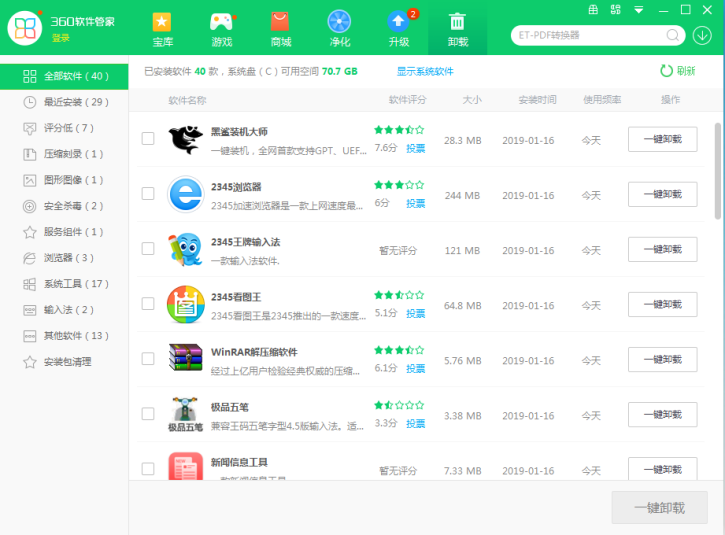Open the 宝库 software library tab
This screenshot has height=535, width=725.
point(162,29)
